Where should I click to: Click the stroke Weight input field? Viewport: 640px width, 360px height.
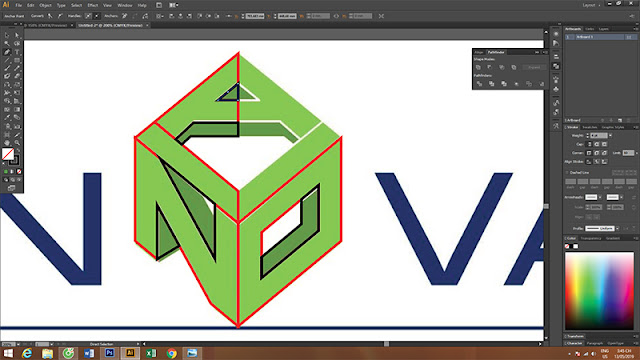point(599,136)
